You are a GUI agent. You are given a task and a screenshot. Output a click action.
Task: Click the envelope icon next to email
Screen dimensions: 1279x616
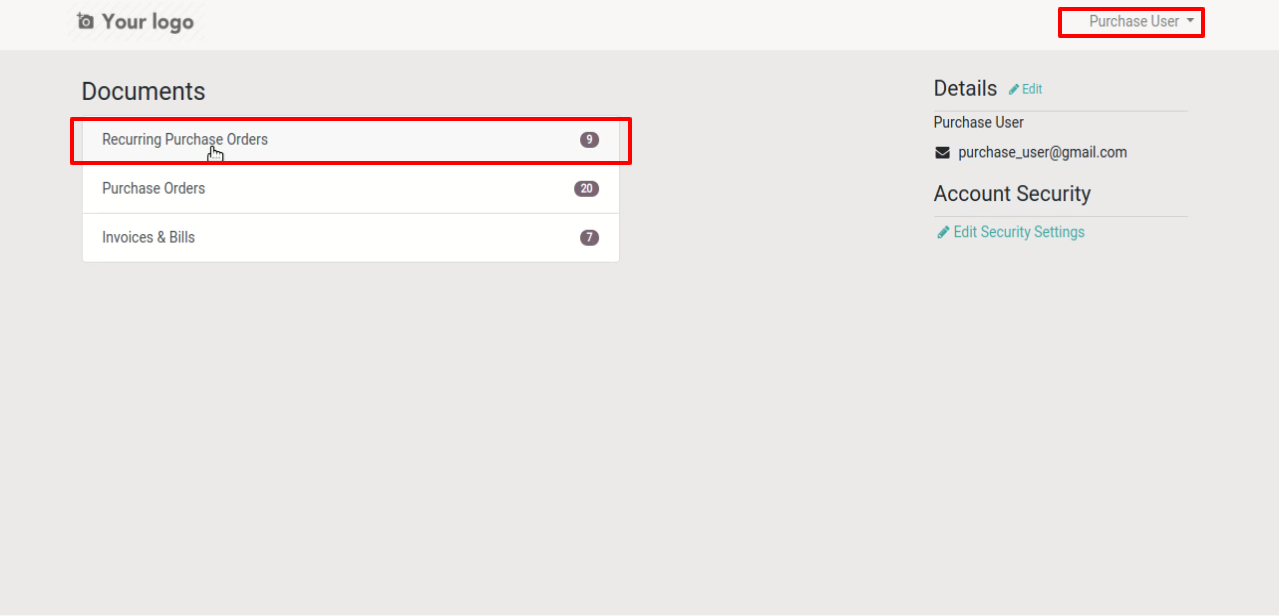942,153
